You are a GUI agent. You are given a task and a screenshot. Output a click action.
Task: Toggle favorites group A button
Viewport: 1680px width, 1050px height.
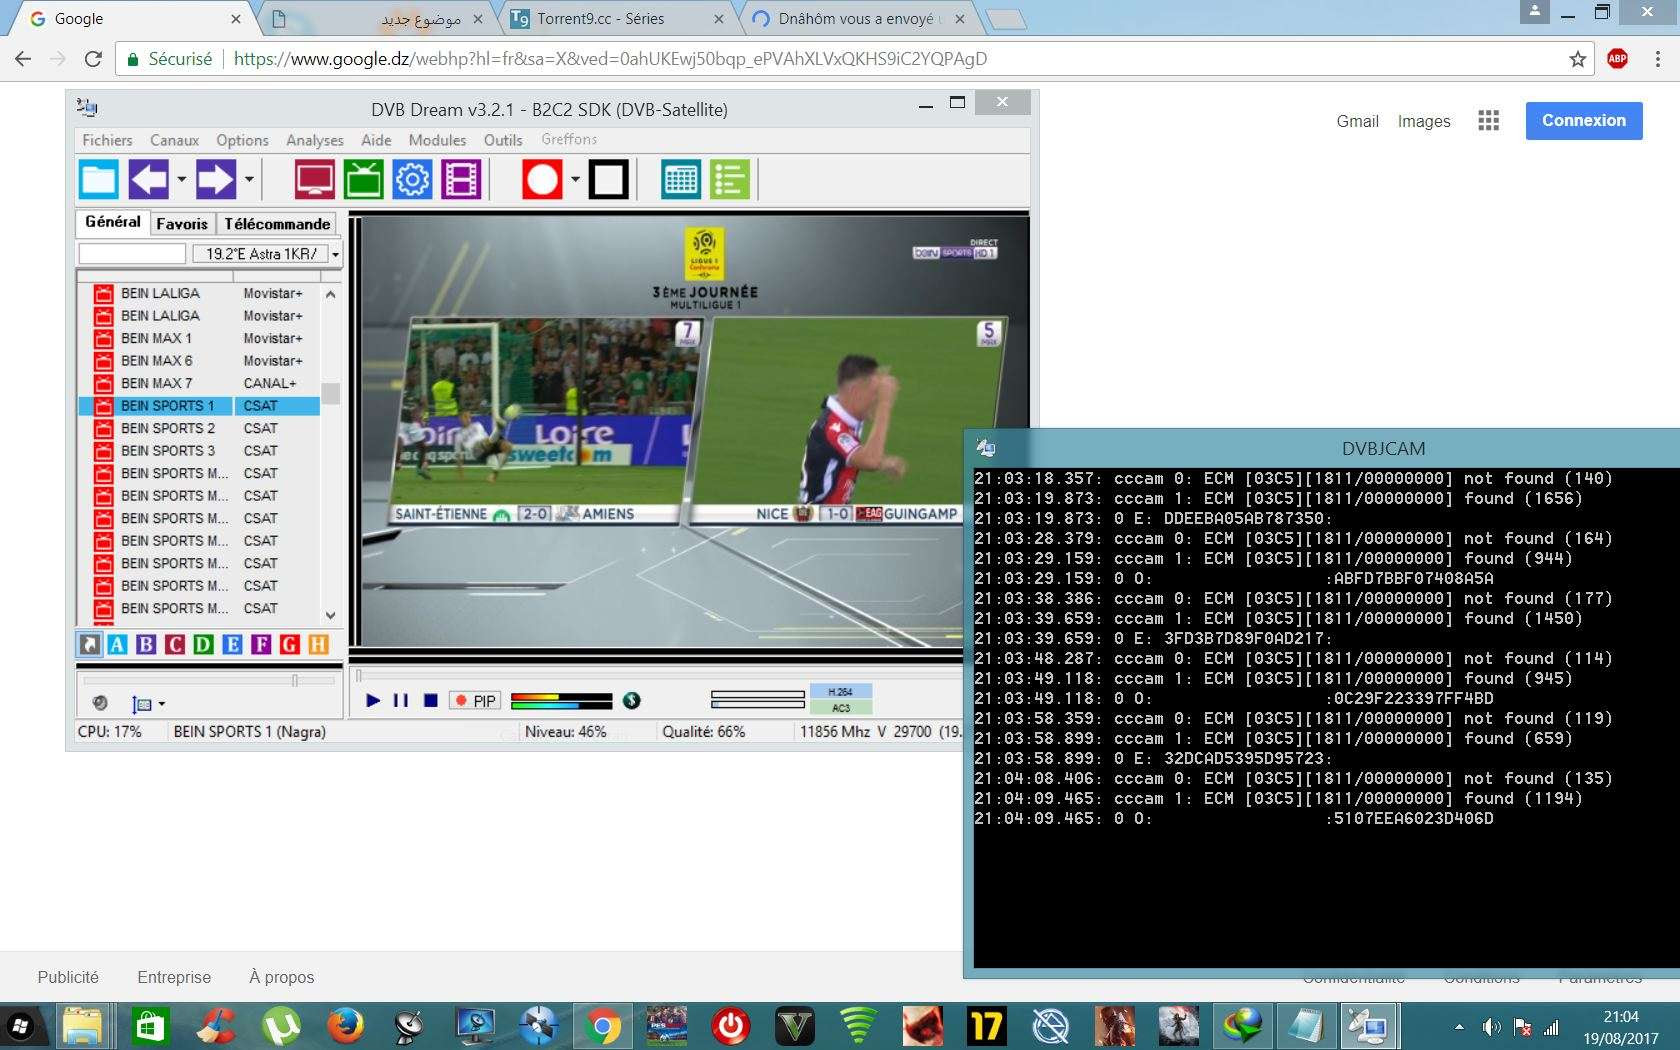117,644
